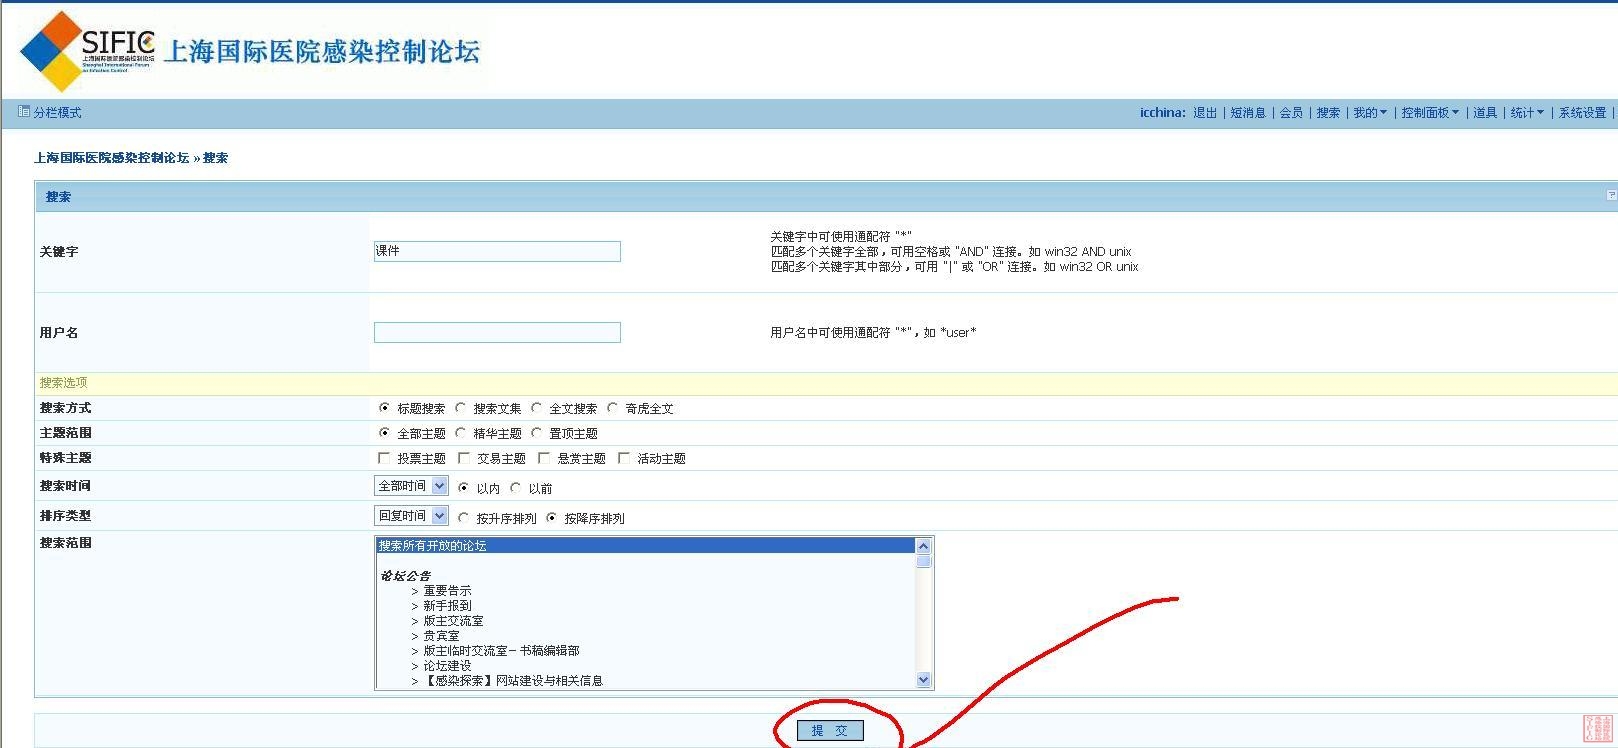Click the 用户名 input field
This screenshot has width=1618, height=748.
[x=497, y=332]
